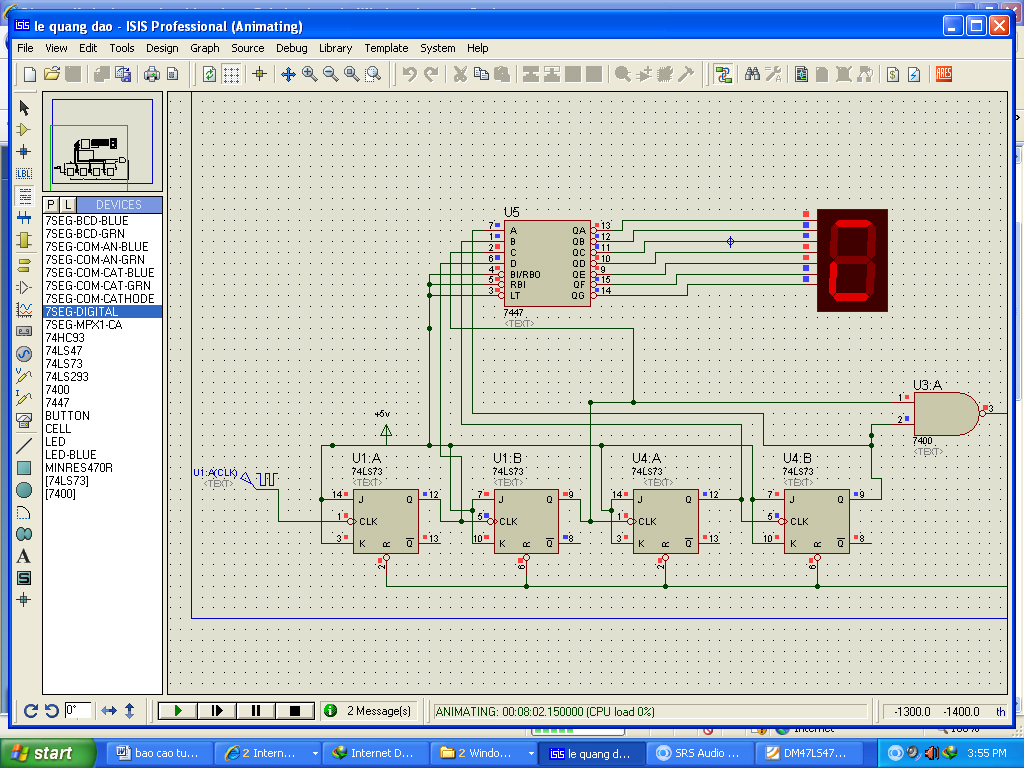Open the System menu
Viewport: 1024px width, 768px height.
tap(438, 48)
